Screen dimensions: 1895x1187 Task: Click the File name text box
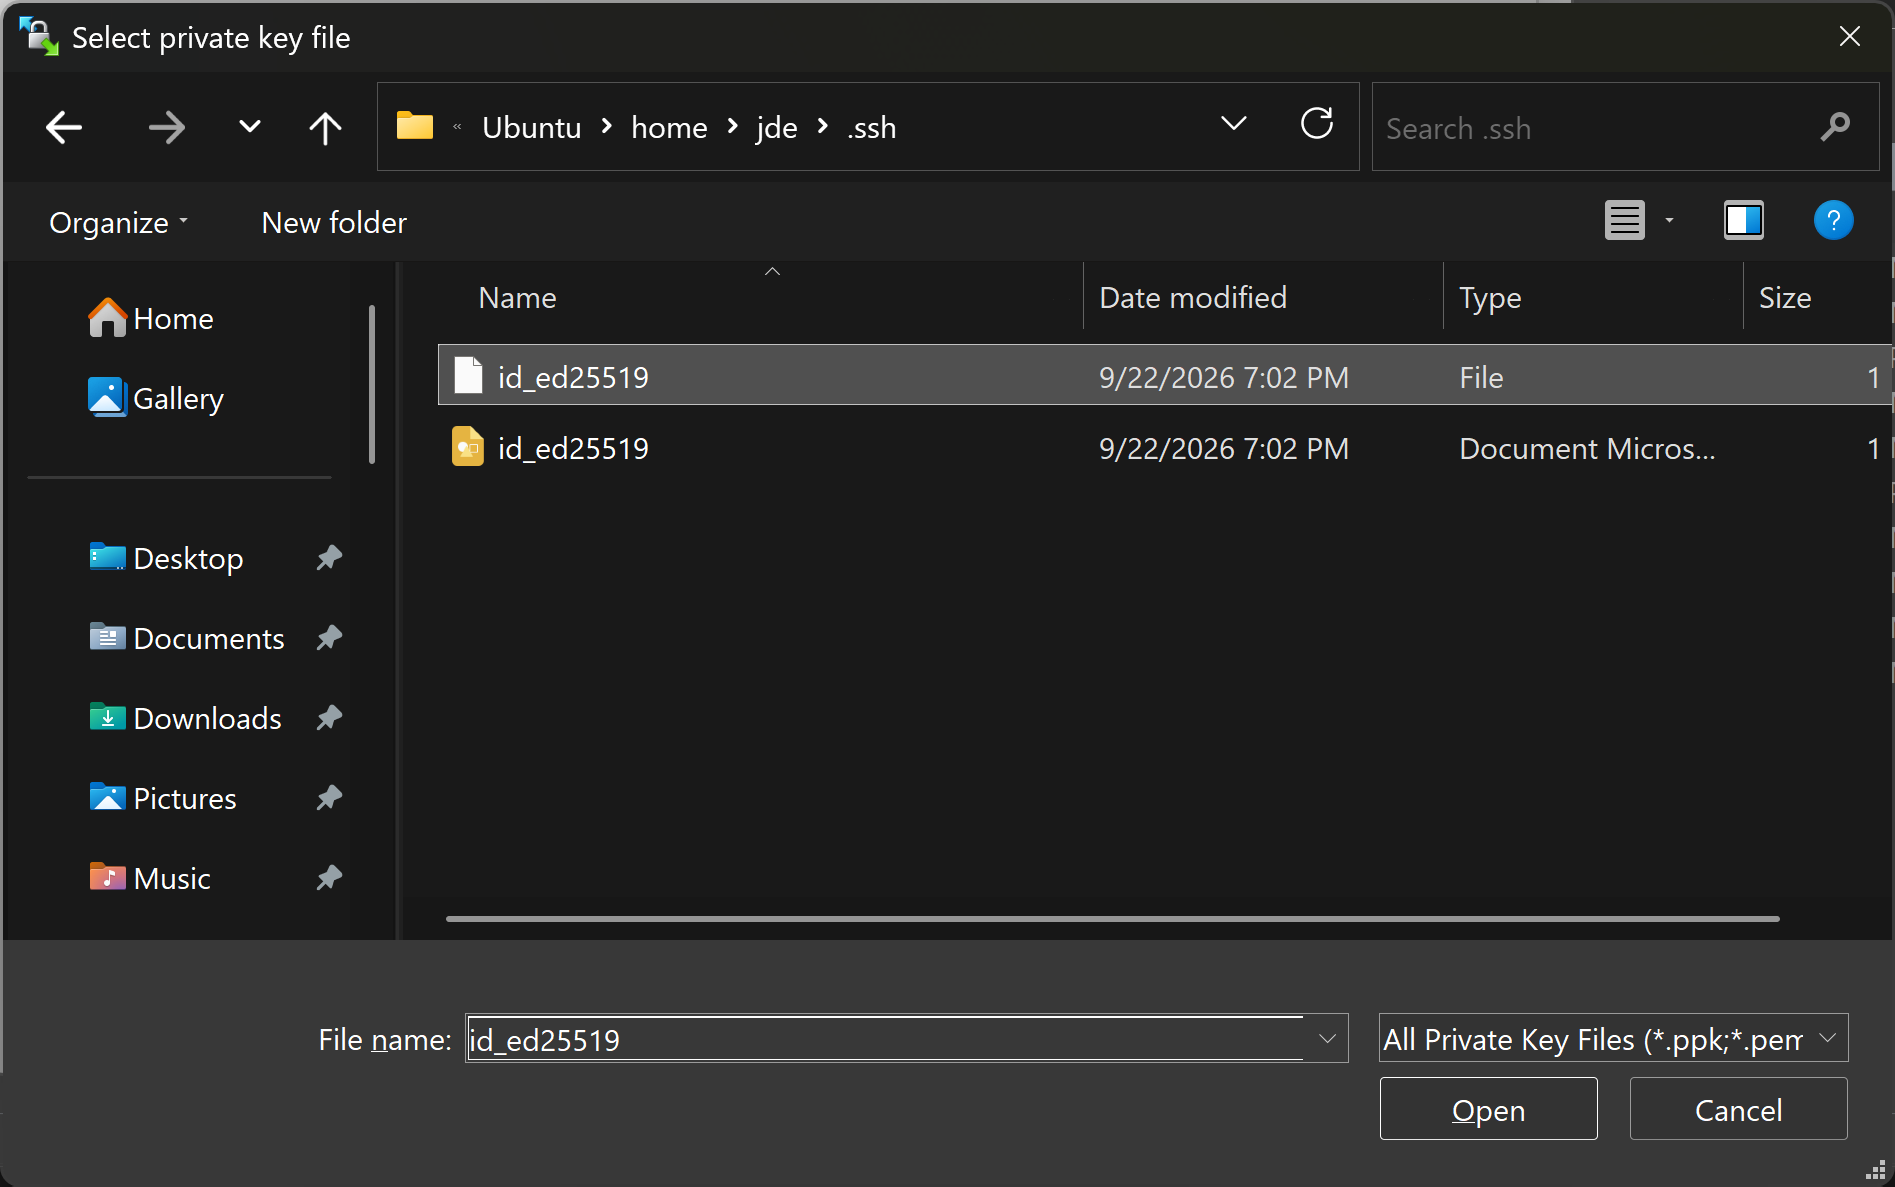(885, 1039)
